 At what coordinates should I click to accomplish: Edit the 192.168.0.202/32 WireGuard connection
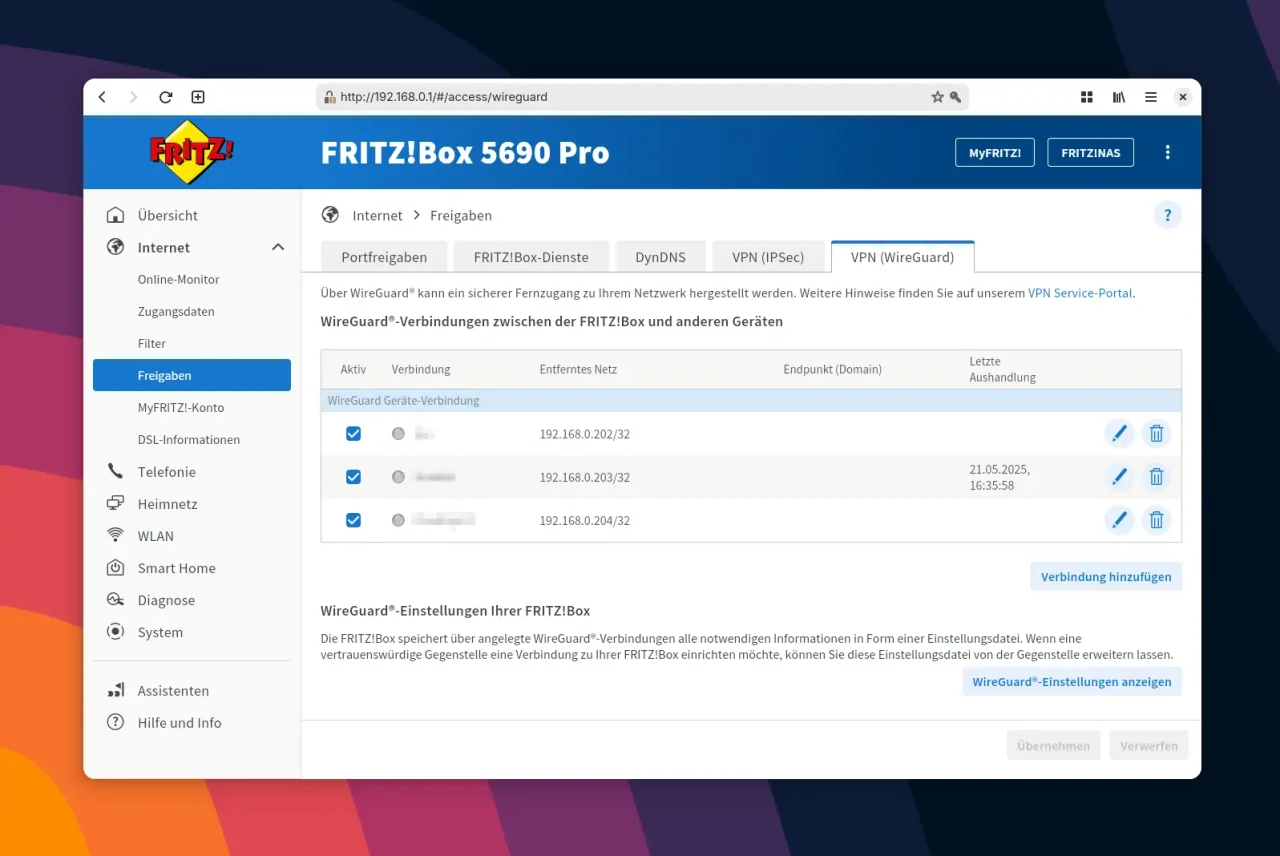(1119, 434)
